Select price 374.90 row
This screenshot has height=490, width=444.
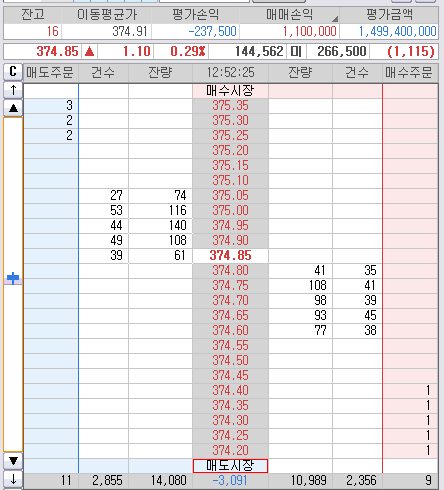pos(230,240)
